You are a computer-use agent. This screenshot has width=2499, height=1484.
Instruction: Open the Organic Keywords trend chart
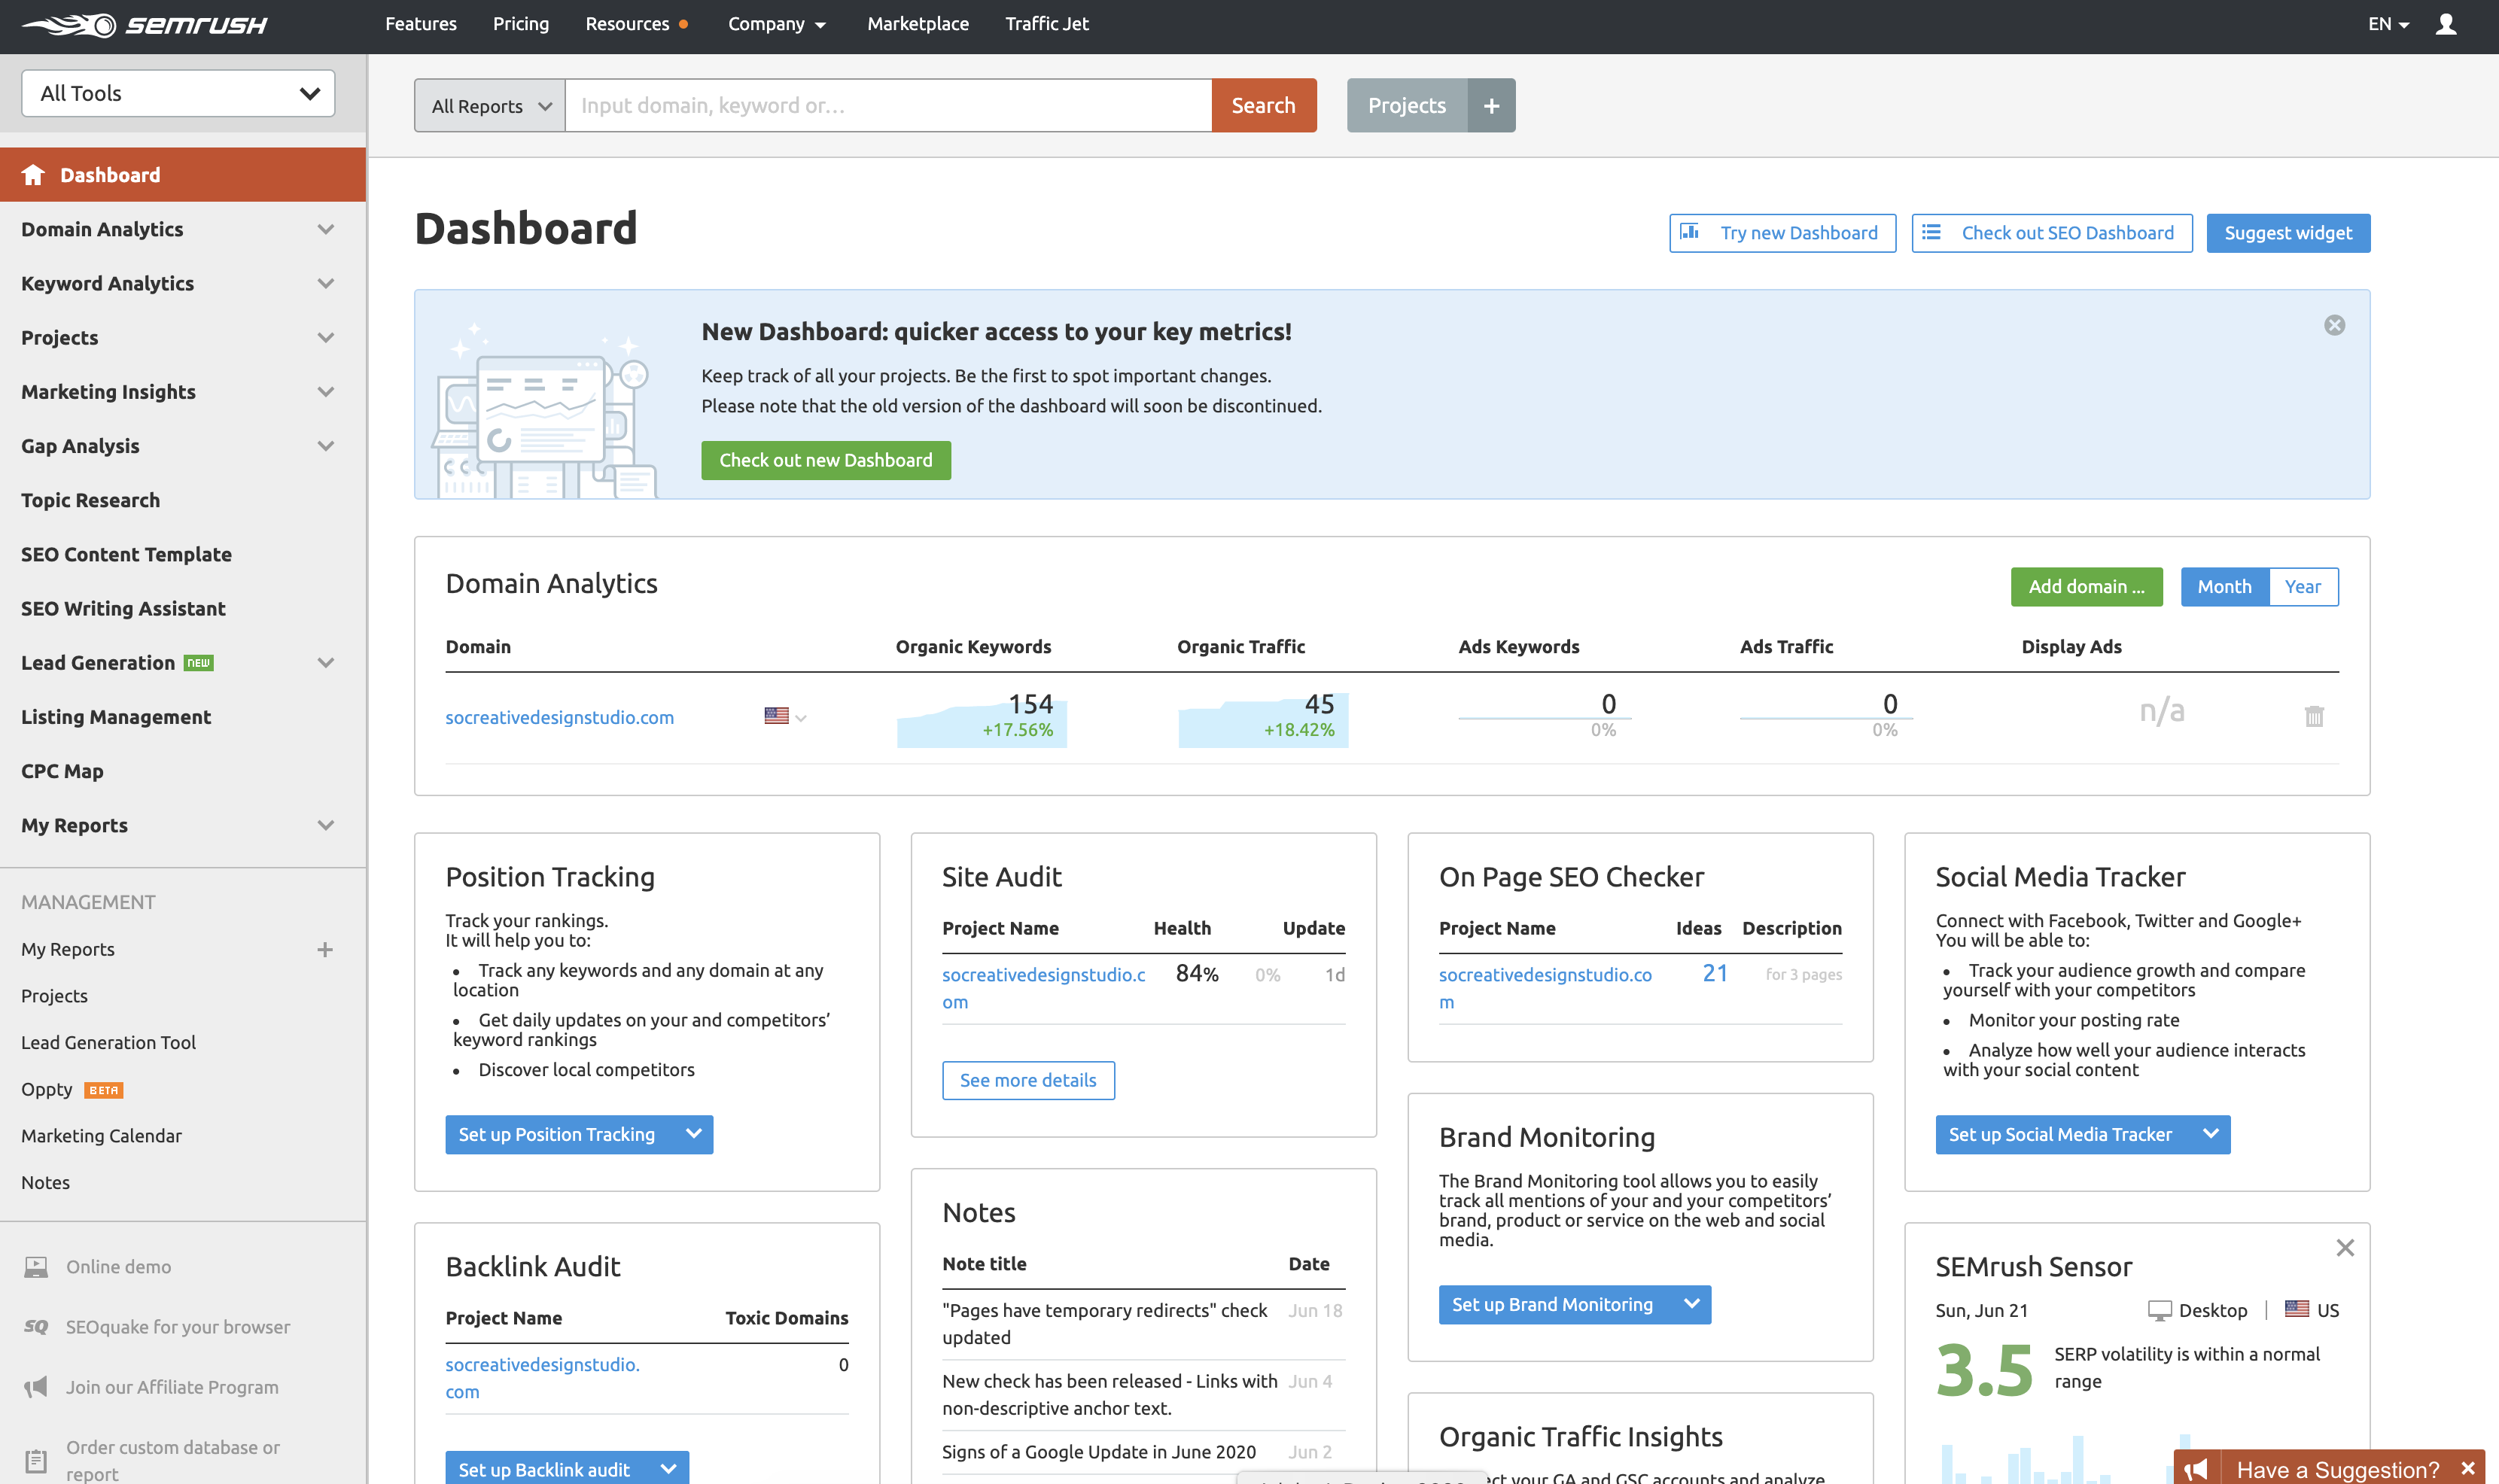click(x=981, y=719)
